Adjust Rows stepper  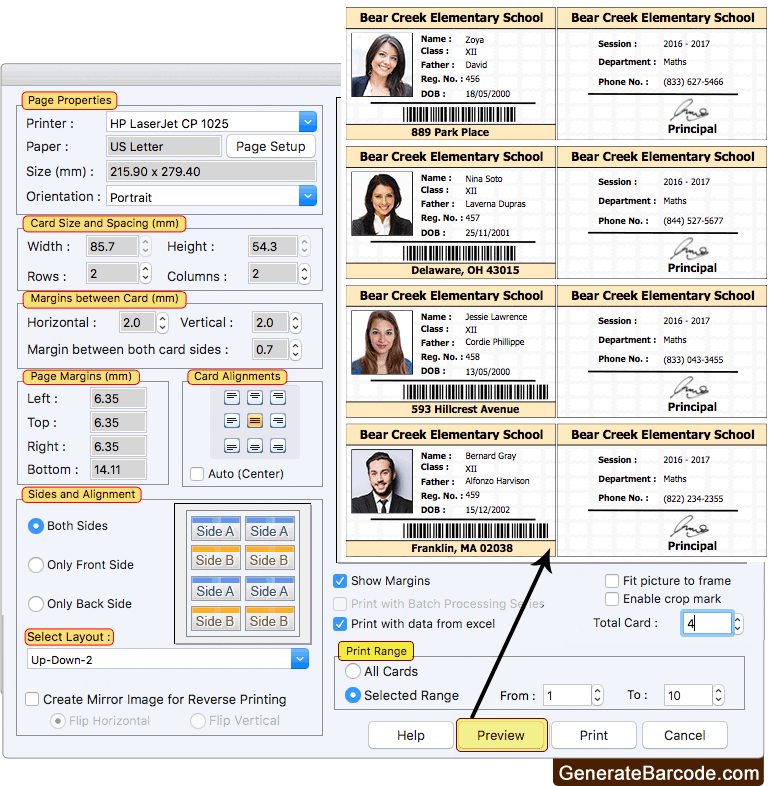145,274
